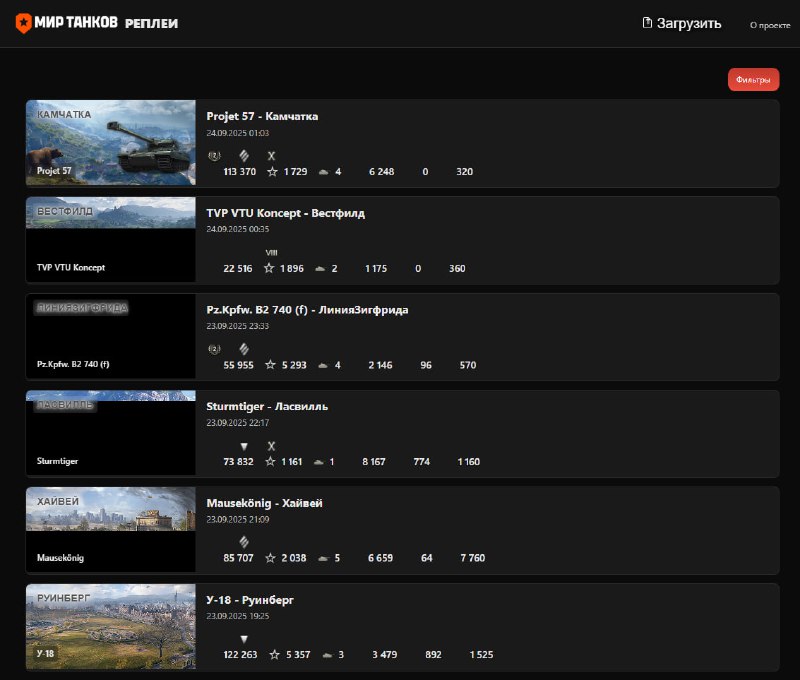Click the triangle marker icon in Sturmtiger row
This screenshot has width=800, height=680.
coord(243,446)
